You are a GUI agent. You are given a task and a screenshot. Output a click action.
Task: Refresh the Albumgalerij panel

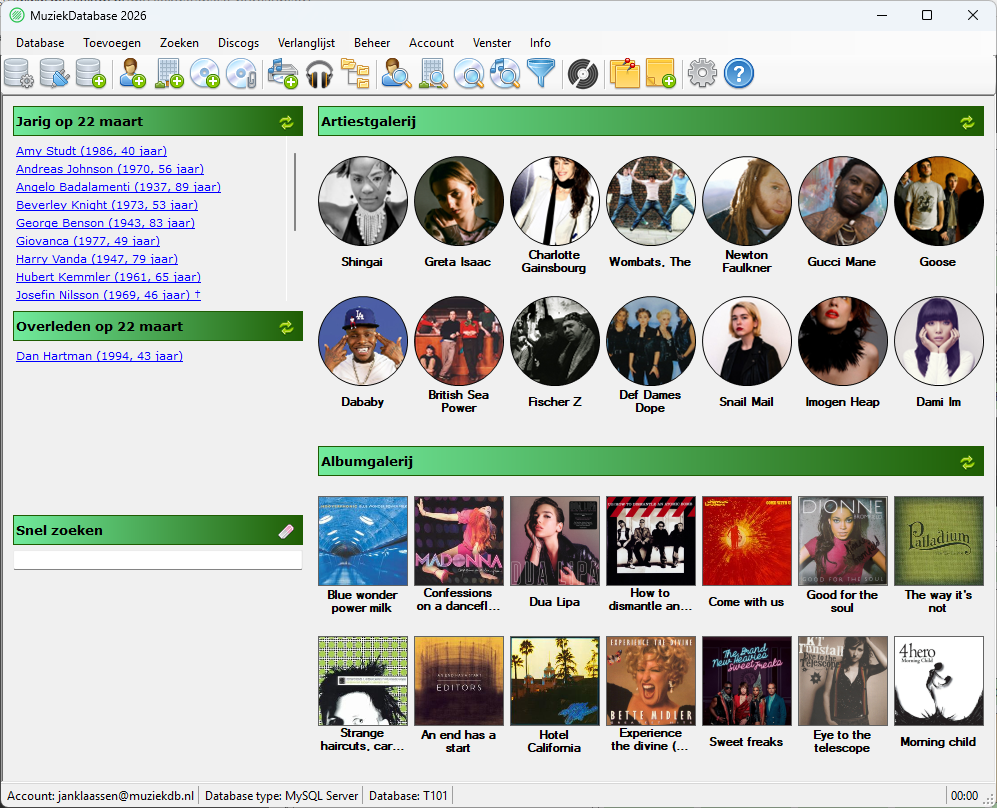(x=967, y=462)
